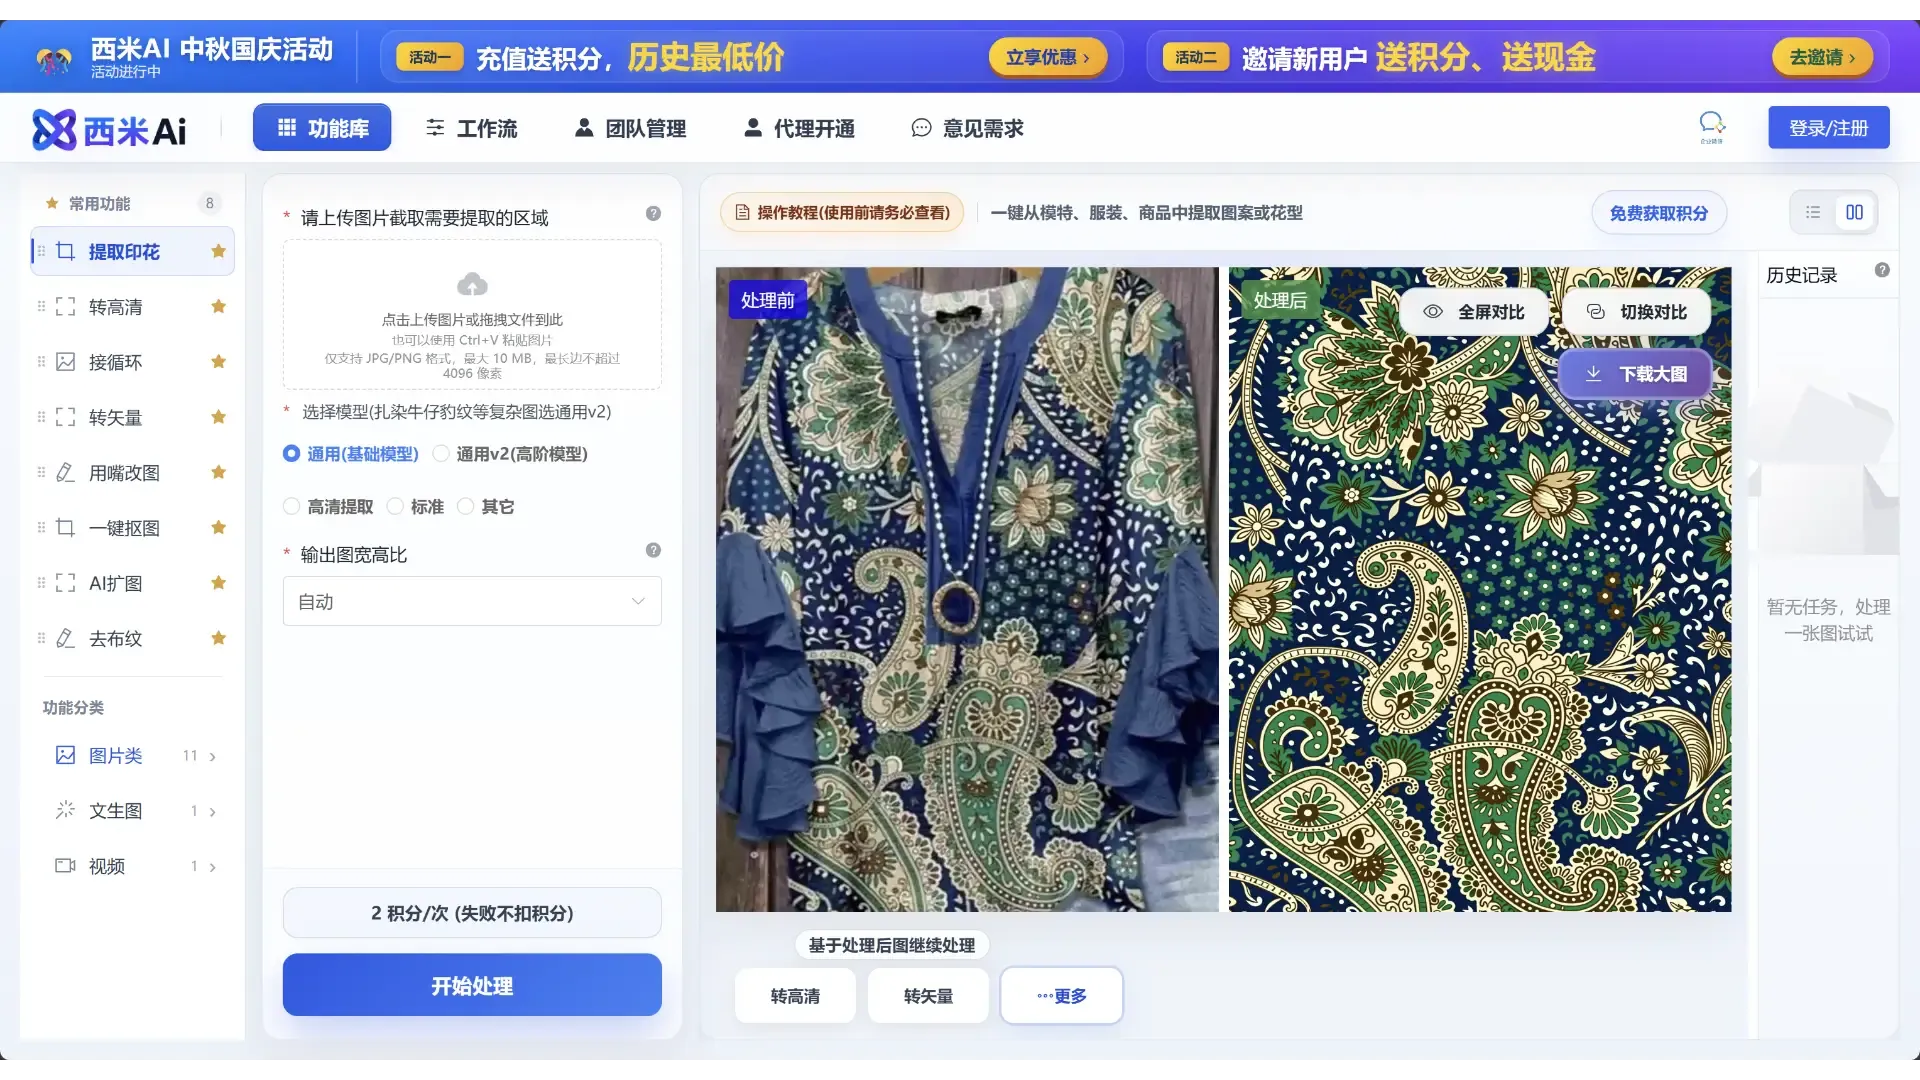Open the 团队管理 menu item
This screenshot has height=1080, width=1920.
[x=630, y=128]
